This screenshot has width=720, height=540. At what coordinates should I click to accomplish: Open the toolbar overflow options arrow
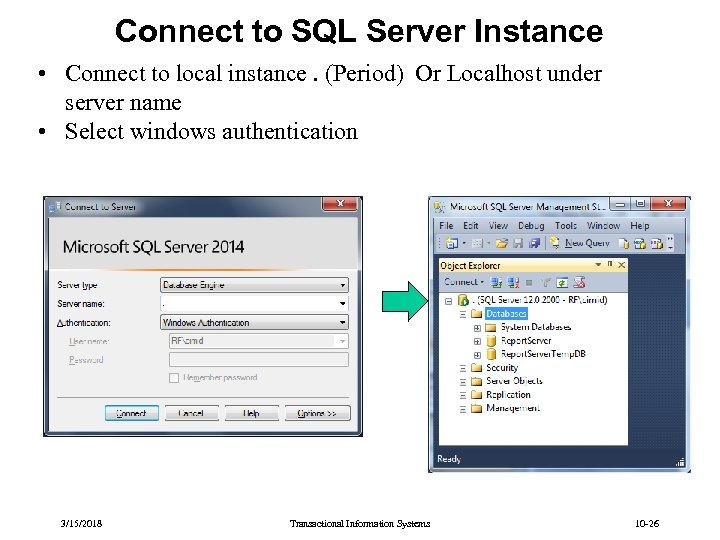[670, 243]
